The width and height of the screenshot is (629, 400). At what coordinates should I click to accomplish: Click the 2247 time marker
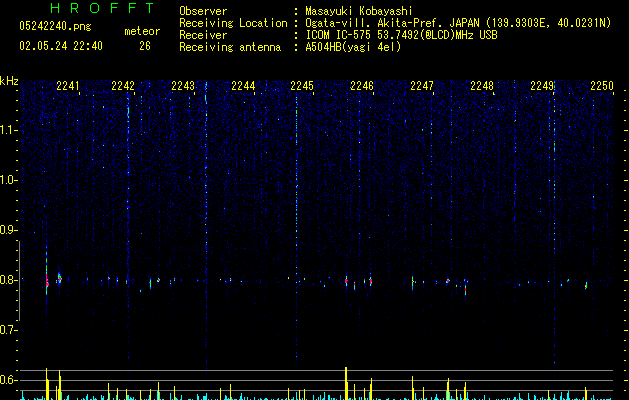click(x=422, y=86)
